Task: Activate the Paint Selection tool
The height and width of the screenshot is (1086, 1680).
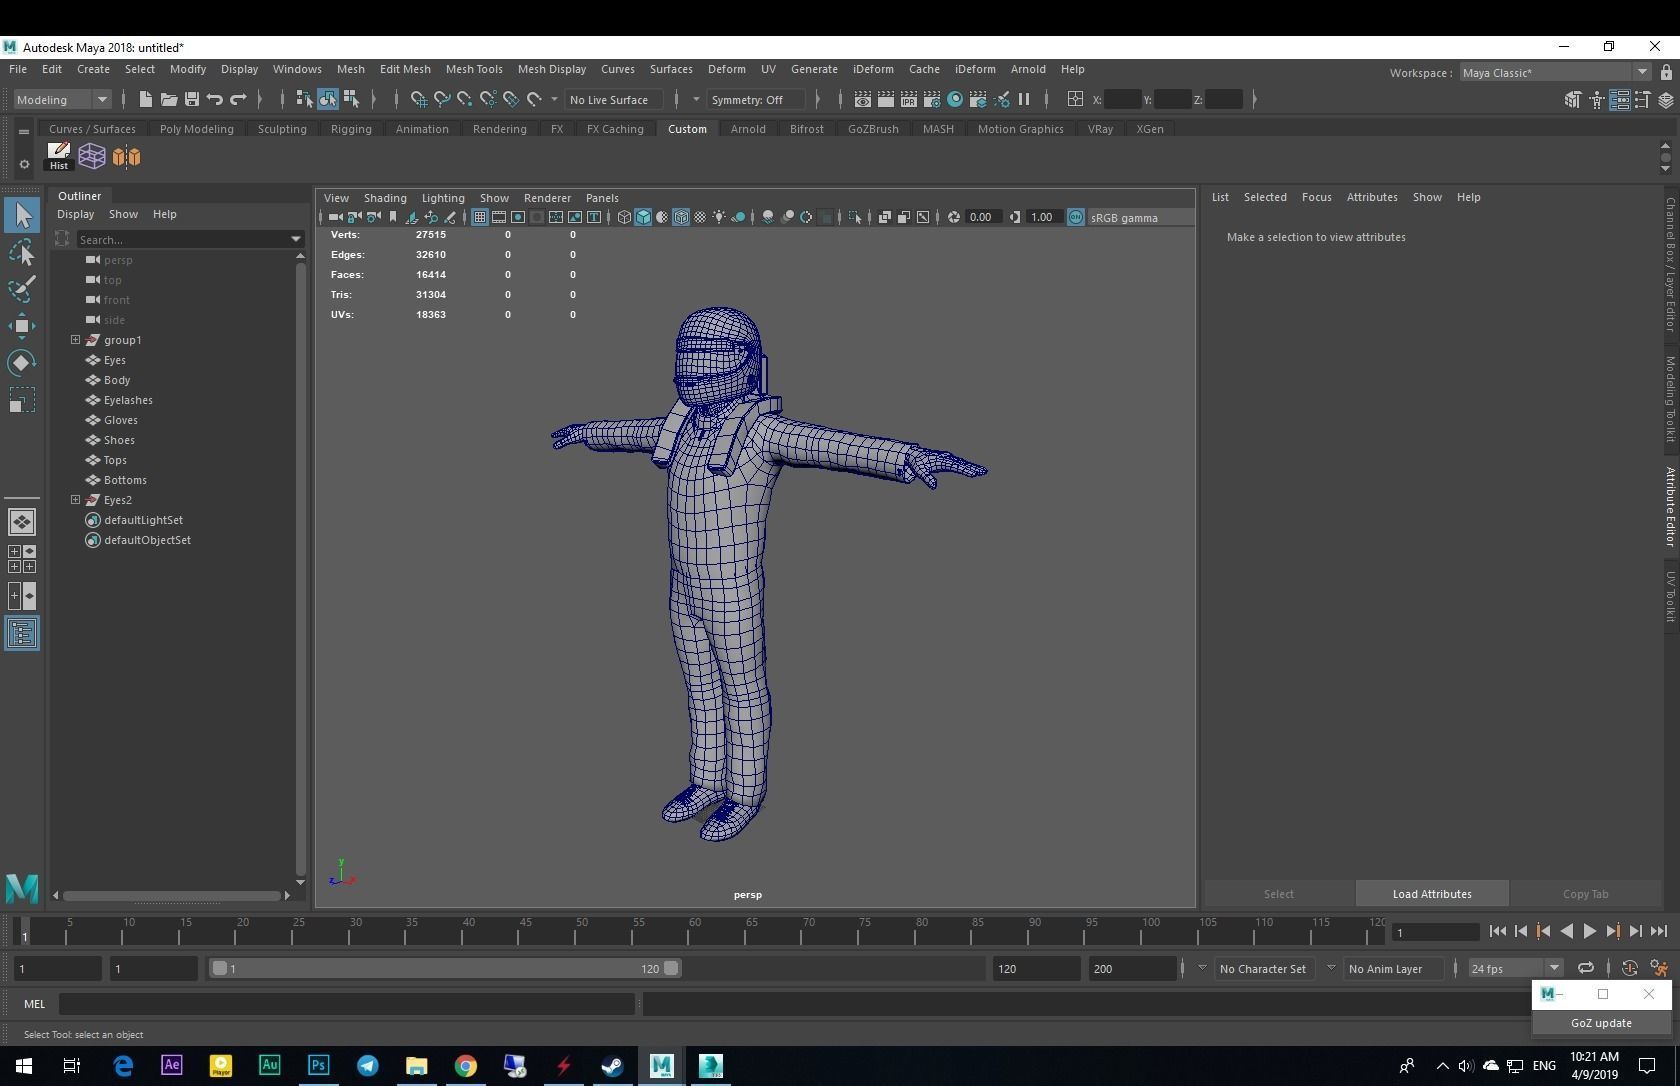Action: [x=22, y=289]
